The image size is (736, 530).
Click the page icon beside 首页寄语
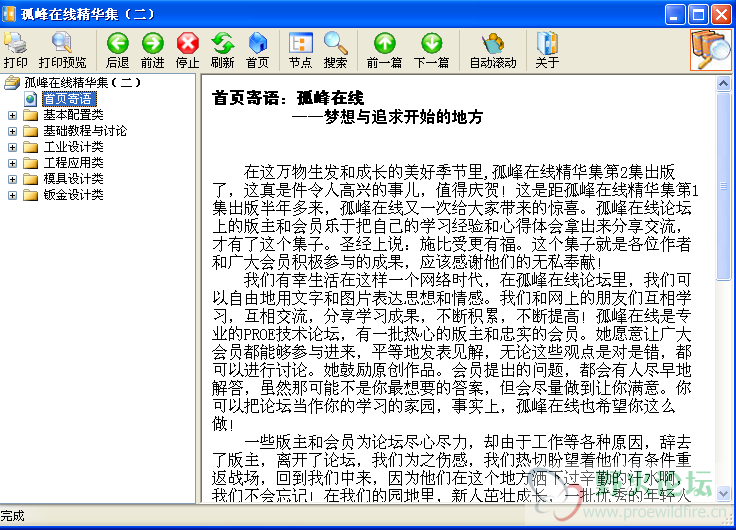(31, 99)
